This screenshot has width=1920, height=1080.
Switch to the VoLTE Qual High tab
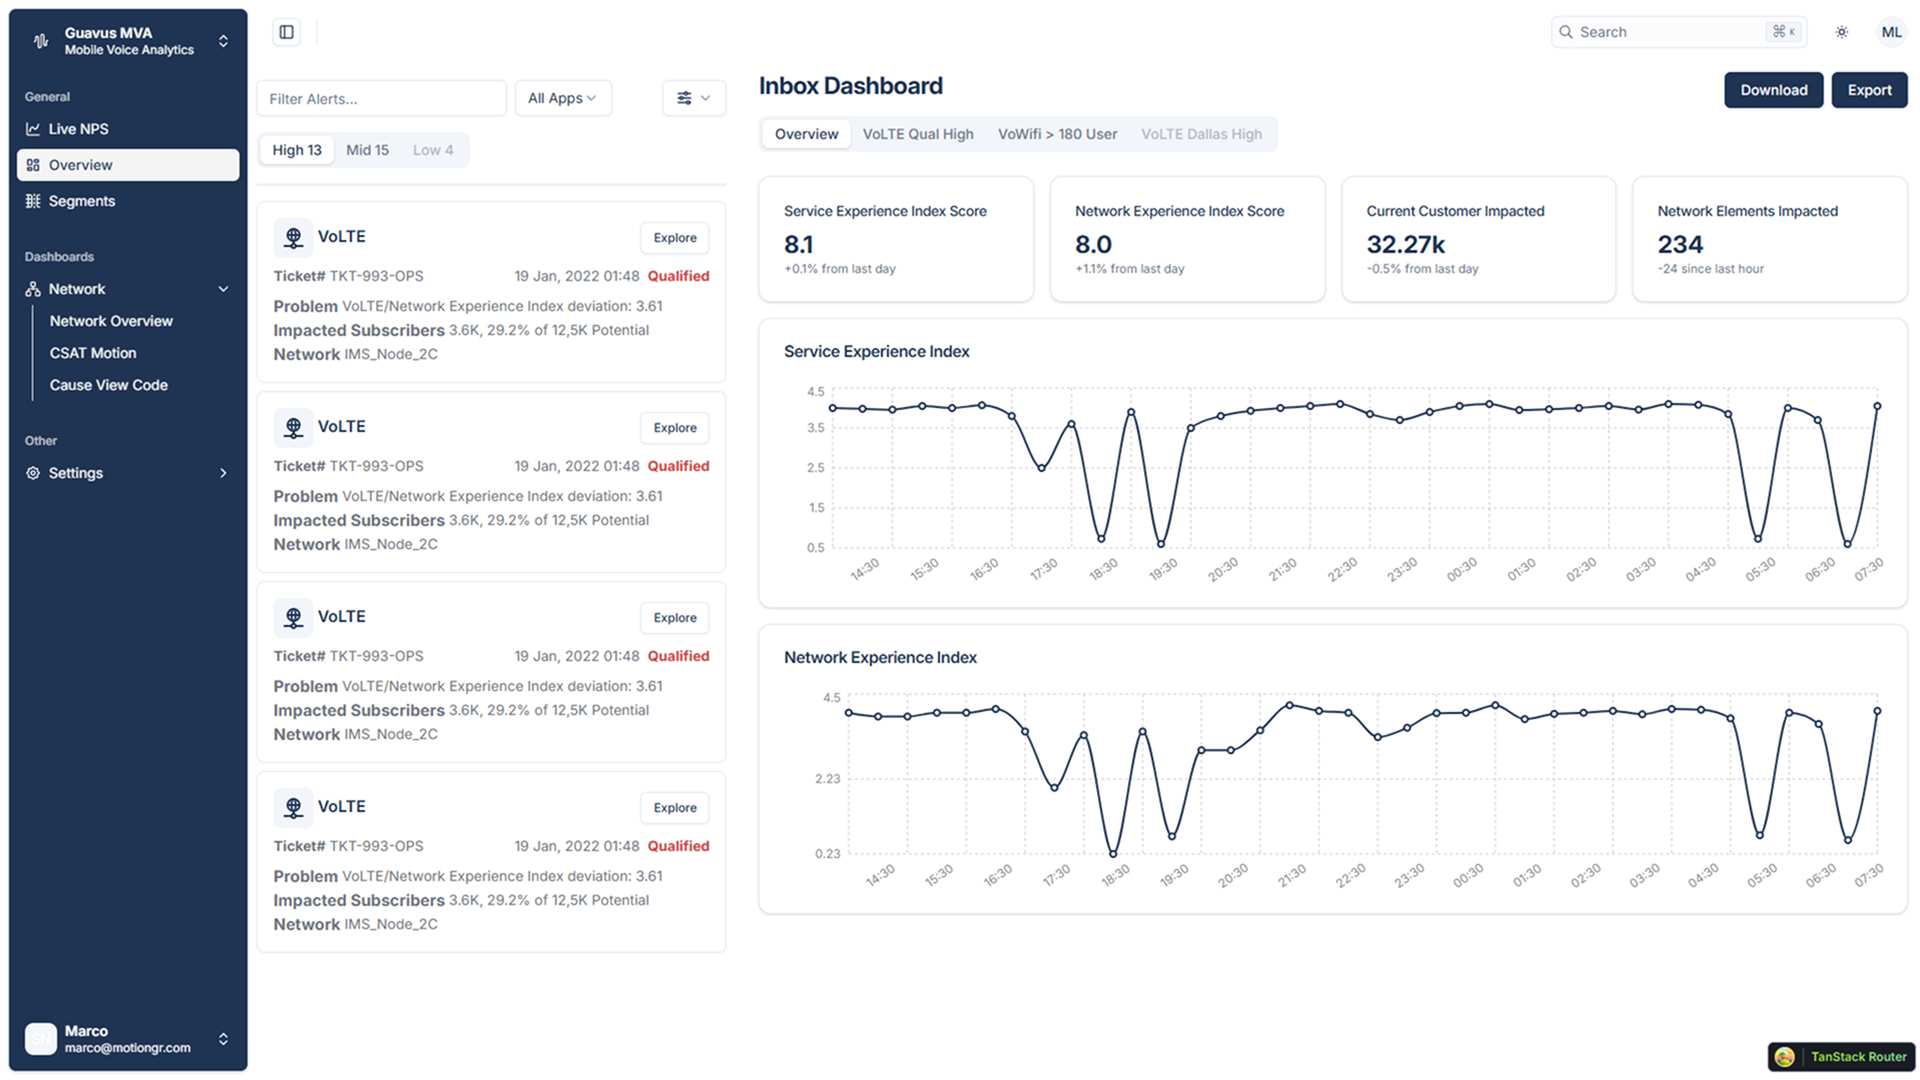917,134
